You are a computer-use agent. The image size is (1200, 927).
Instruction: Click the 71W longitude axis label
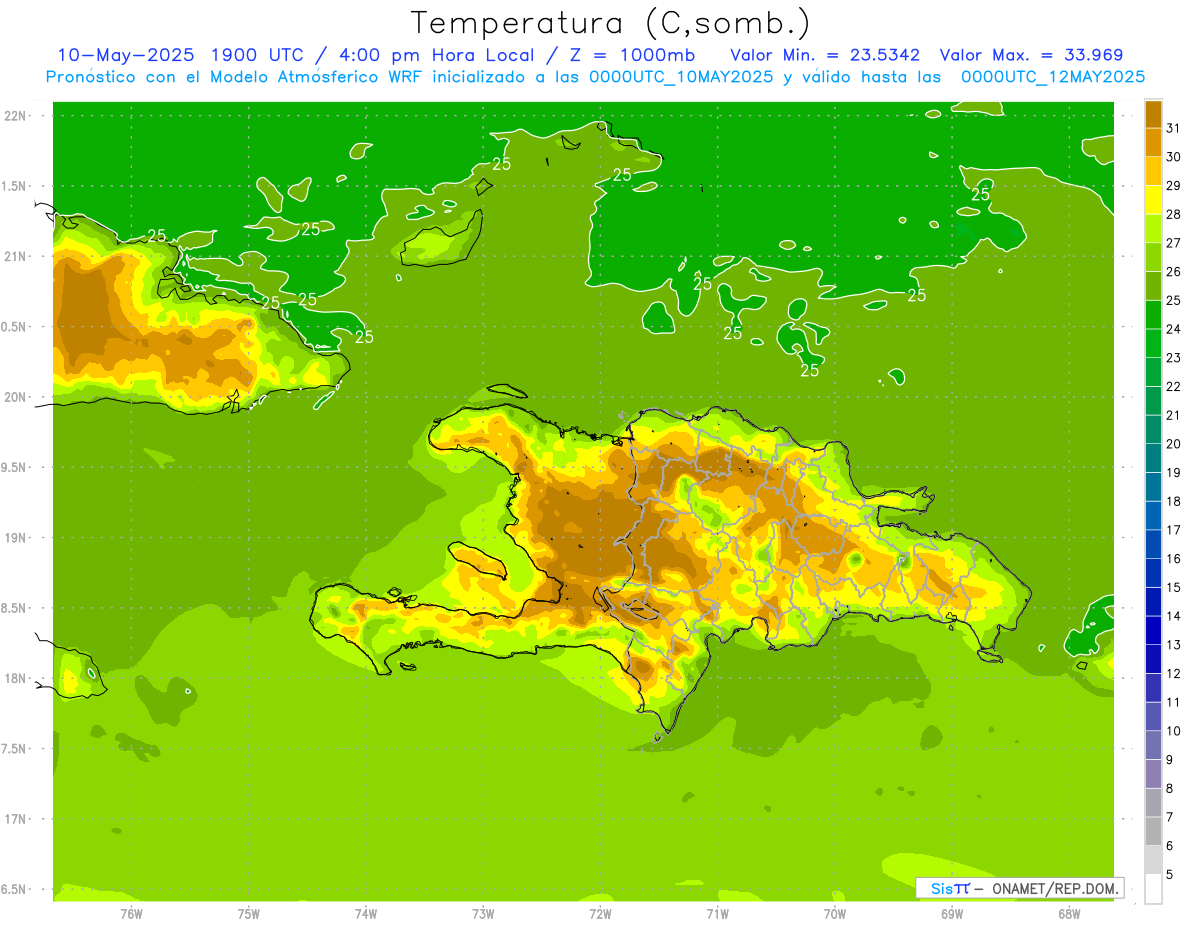click(x=717, y=914)
